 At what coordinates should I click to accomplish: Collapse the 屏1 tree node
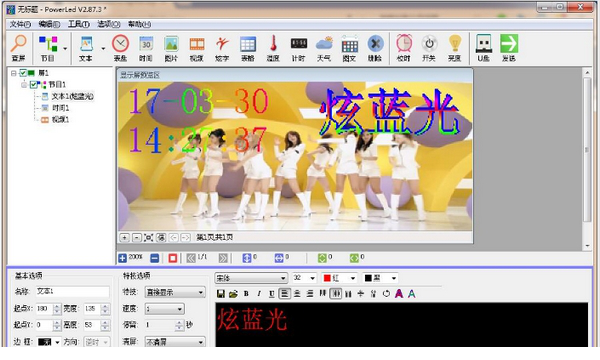13,73
